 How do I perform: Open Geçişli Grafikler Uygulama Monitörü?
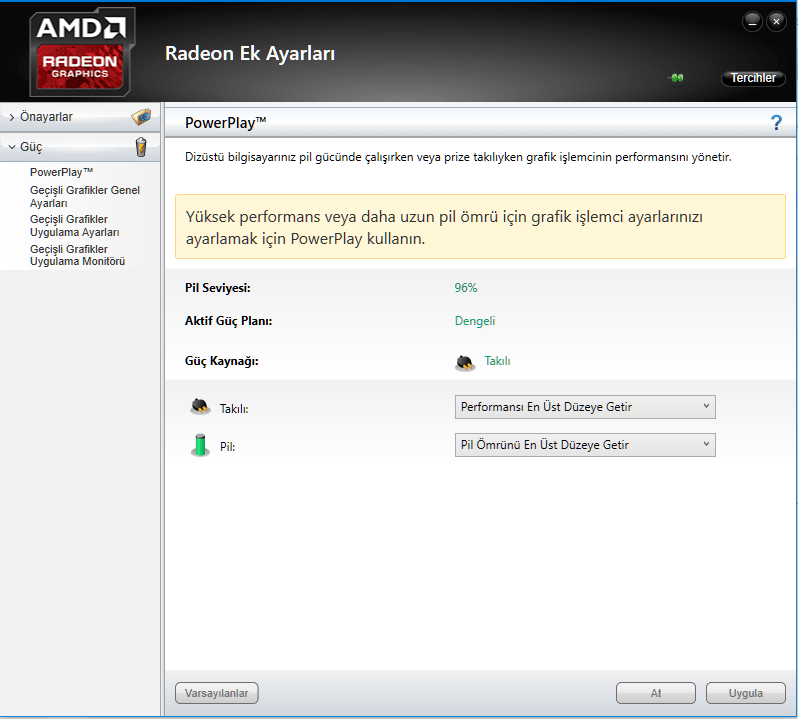pos(77,255)
